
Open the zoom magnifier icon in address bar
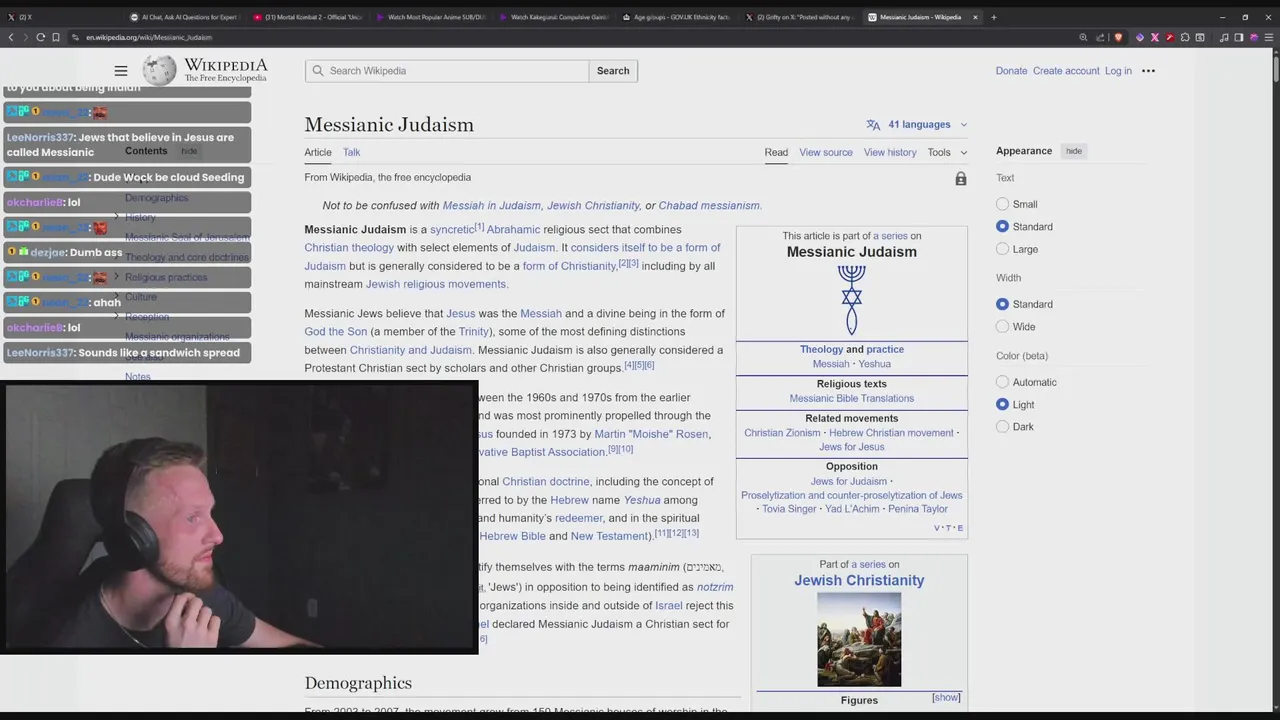point(1083,37)
